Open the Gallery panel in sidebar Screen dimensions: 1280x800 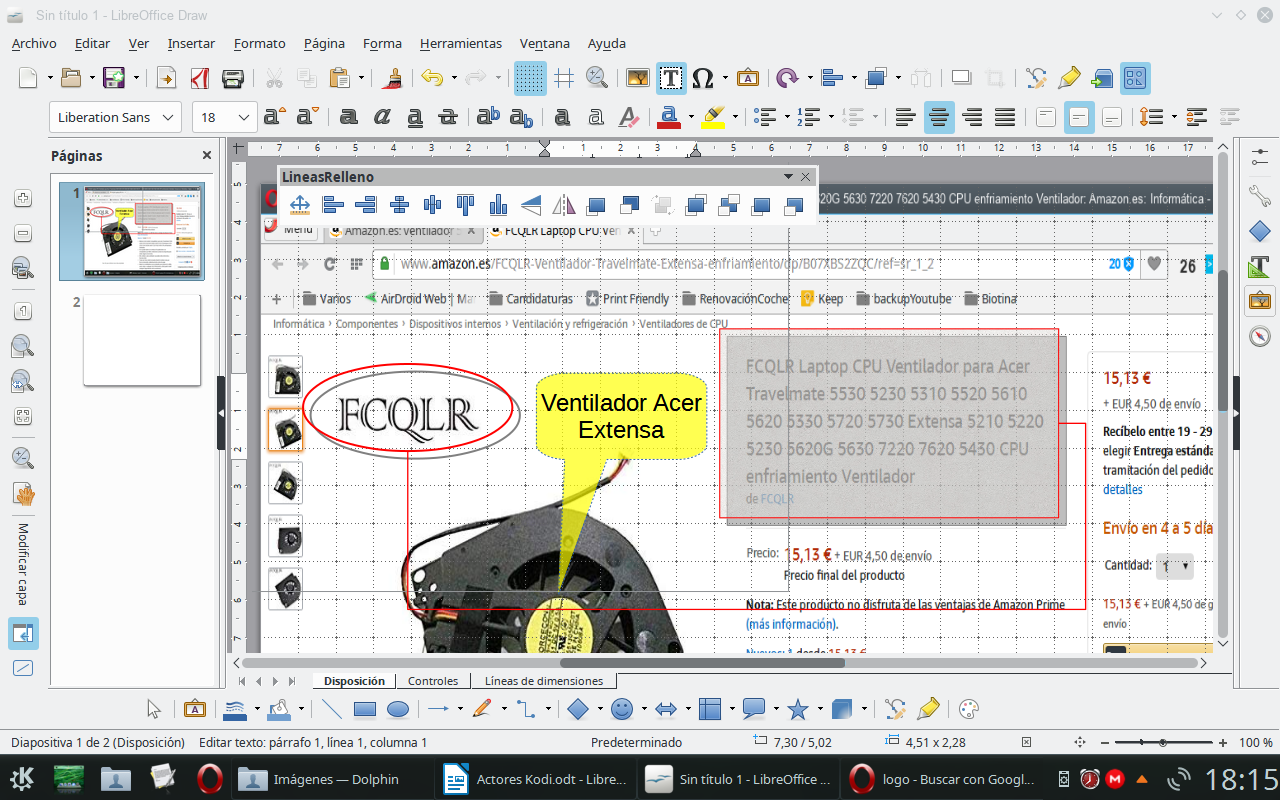pos(1260,300)
